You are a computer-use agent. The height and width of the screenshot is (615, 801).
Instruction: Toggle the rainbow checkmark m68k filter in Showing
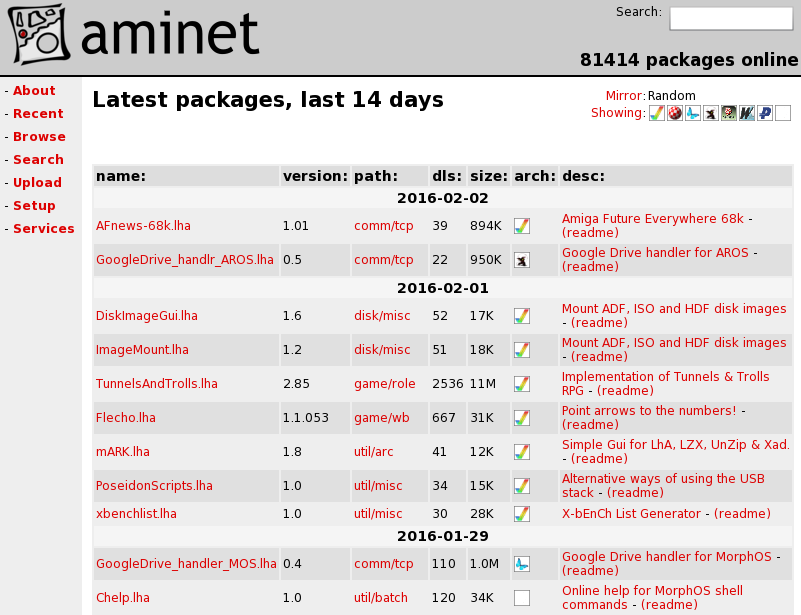click(x=656, y=113)
